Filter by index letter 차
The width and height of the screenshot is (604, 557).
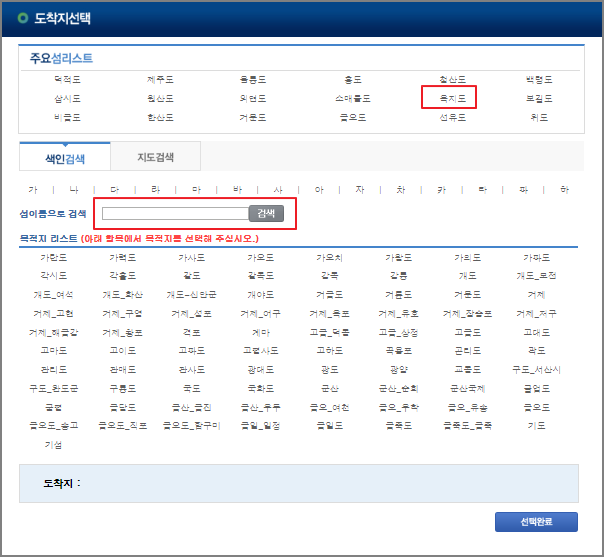401,190
